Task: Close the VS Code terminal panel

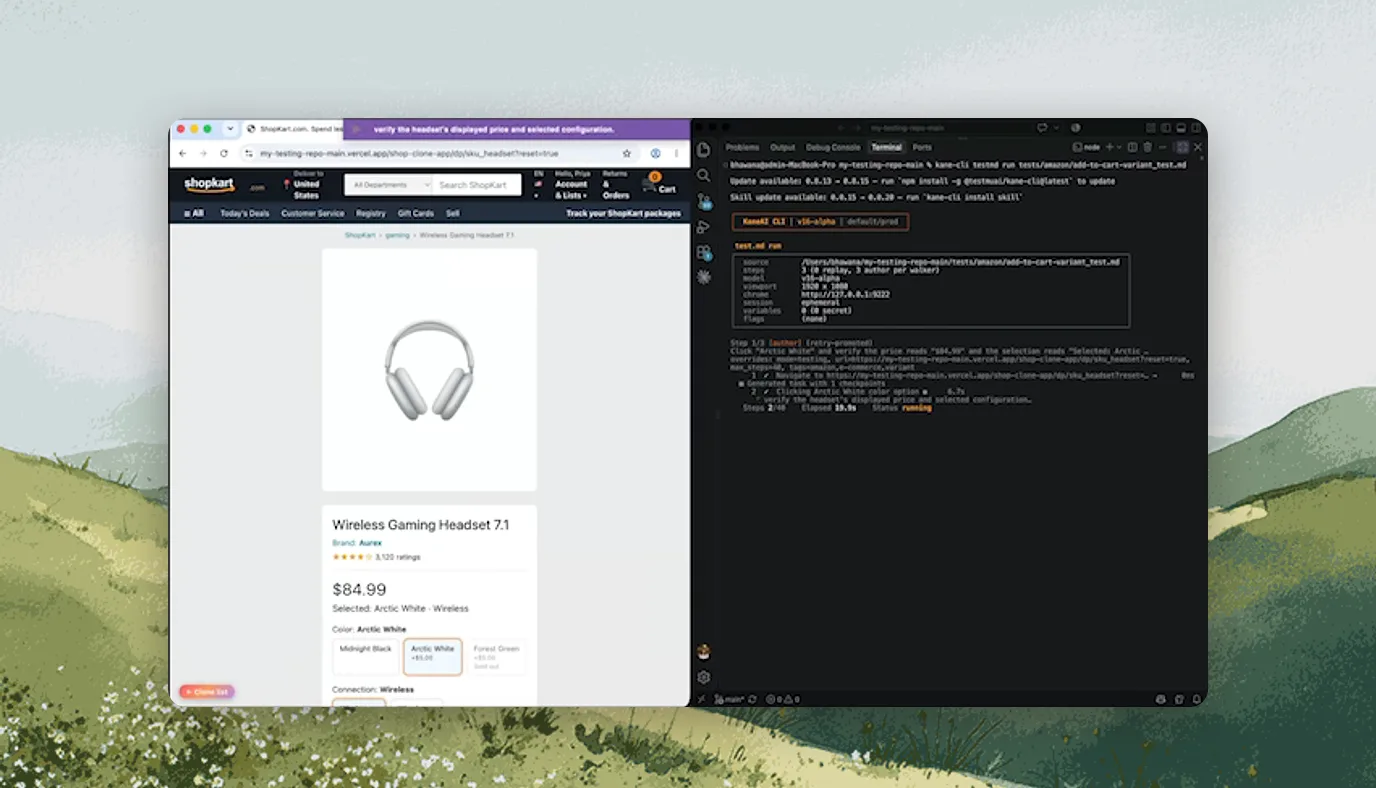Action: pos(1198,147)
